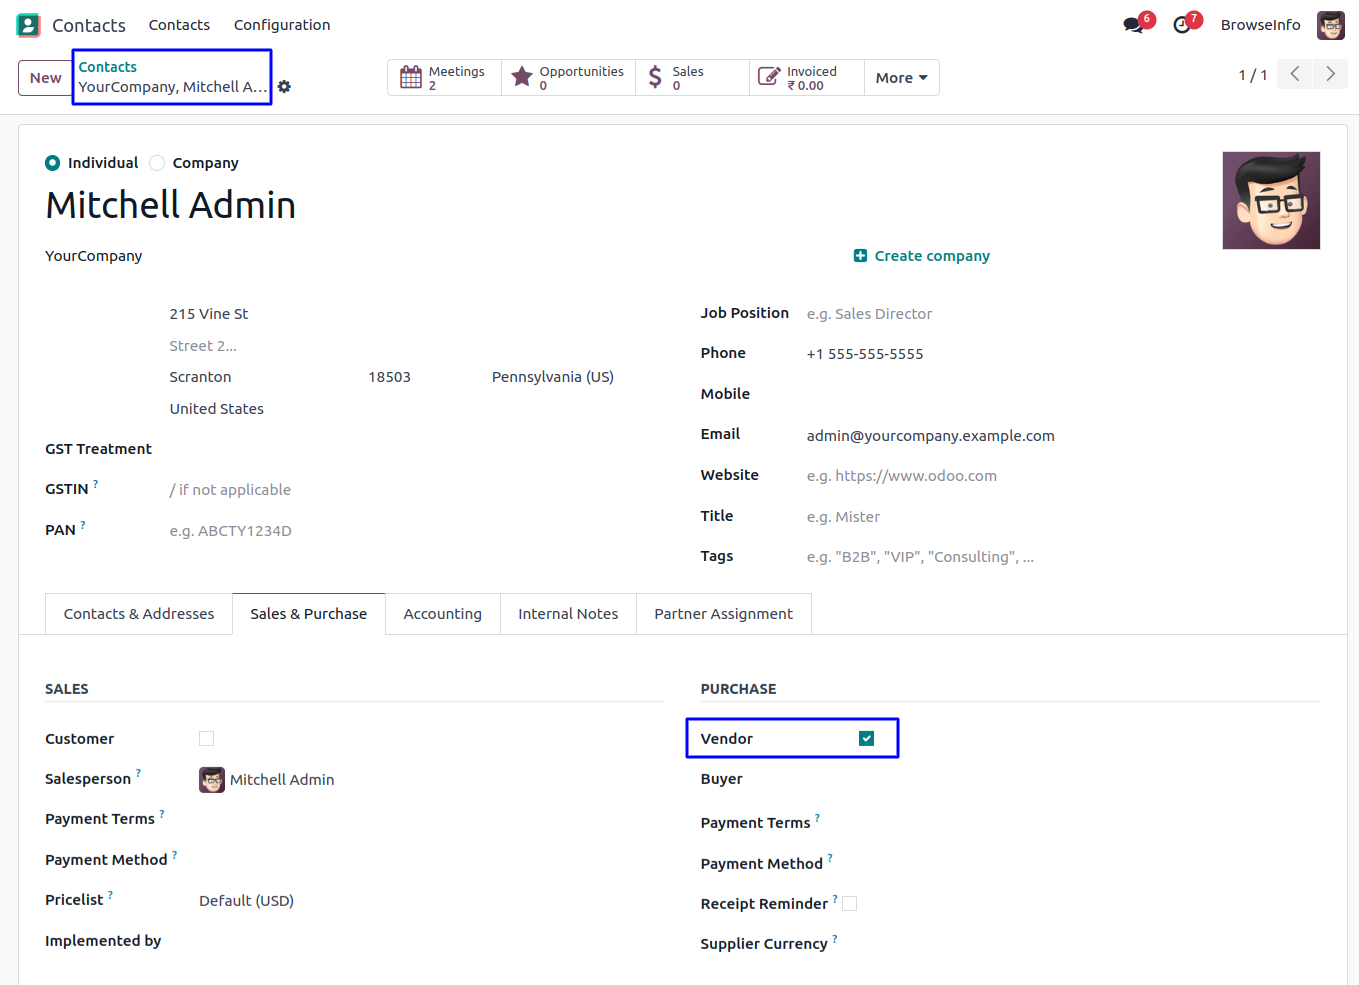The width and height of the screenshot is (1359, 985).
Task: Open the activities clock icon
Action: tap(1182, 25)
